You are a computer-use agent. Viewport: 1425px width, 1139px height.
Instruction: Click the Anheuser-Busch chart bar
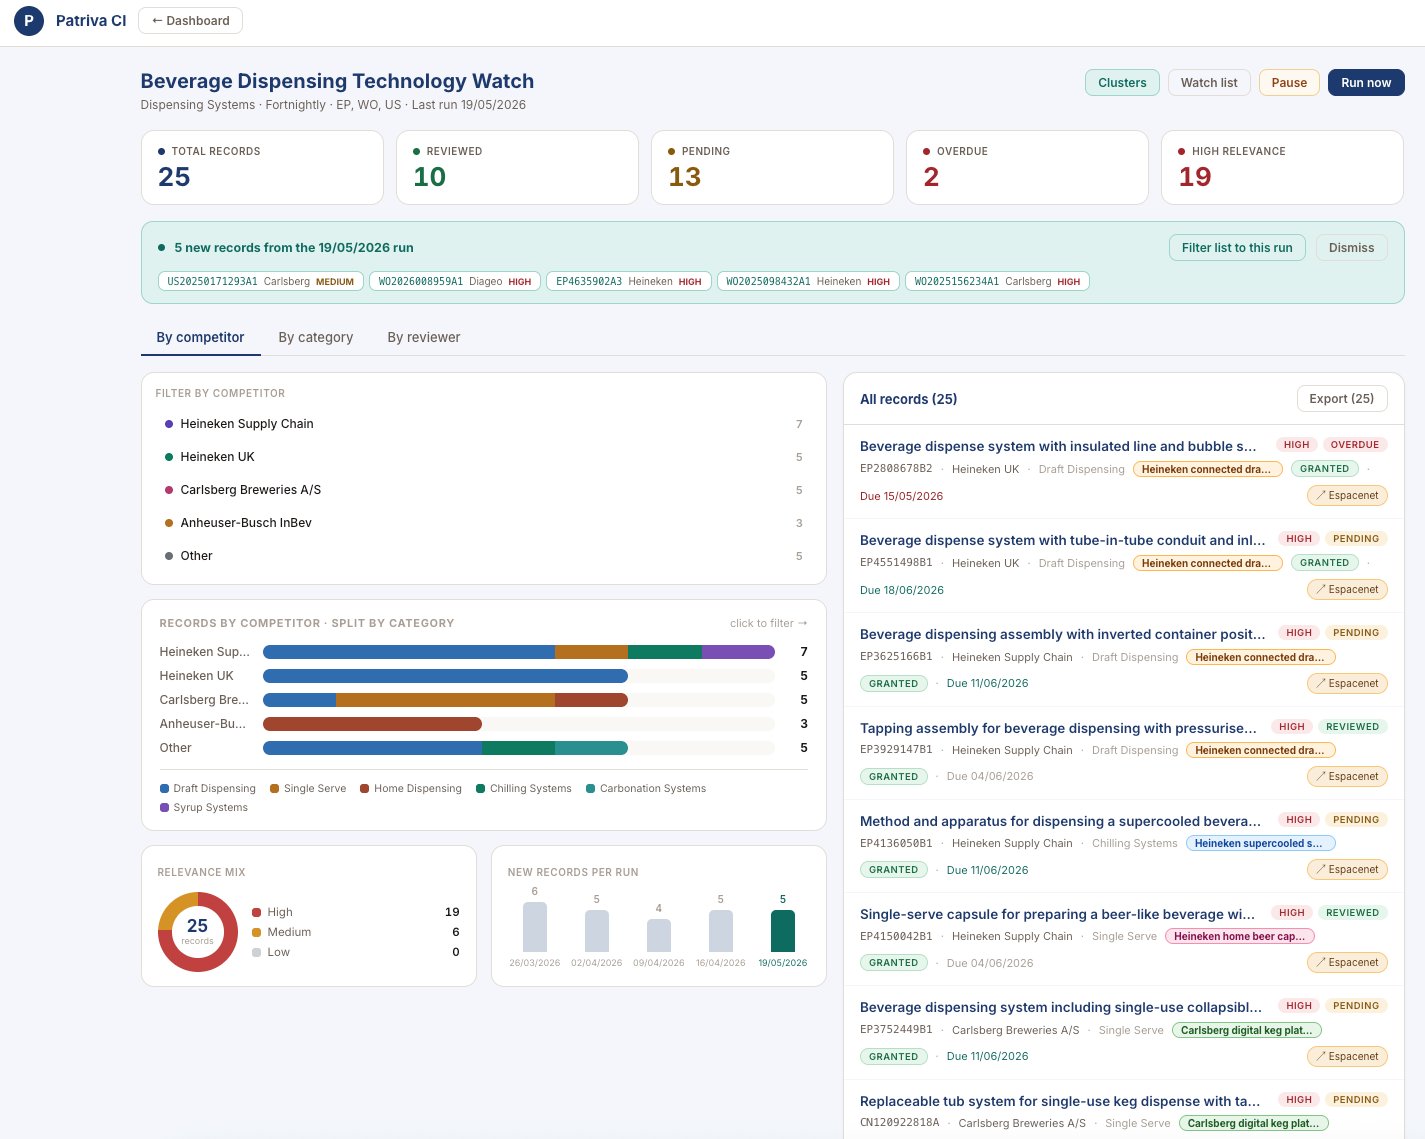(x=372, y=724)
